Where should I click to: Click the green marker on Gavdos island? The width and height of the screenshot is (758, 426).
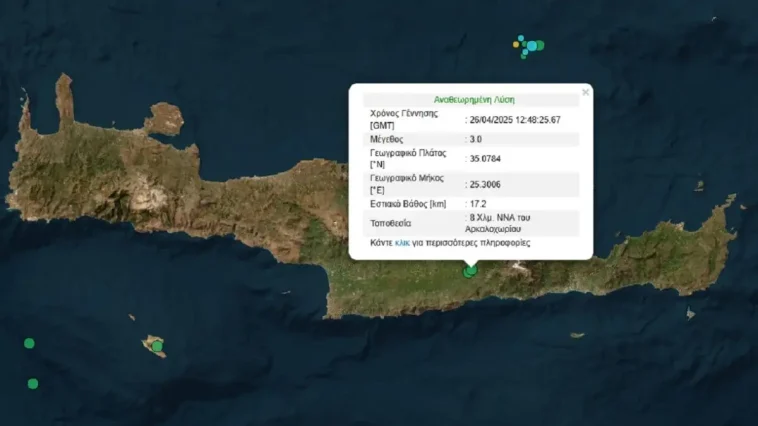click(157, 346)
